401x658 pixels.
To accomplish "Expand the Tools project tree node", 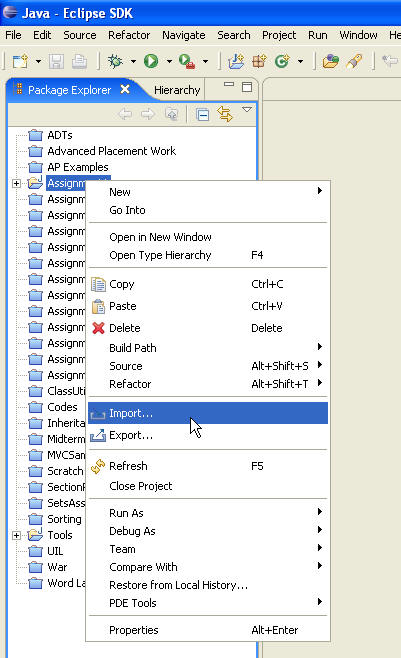I will coord(16,535).
